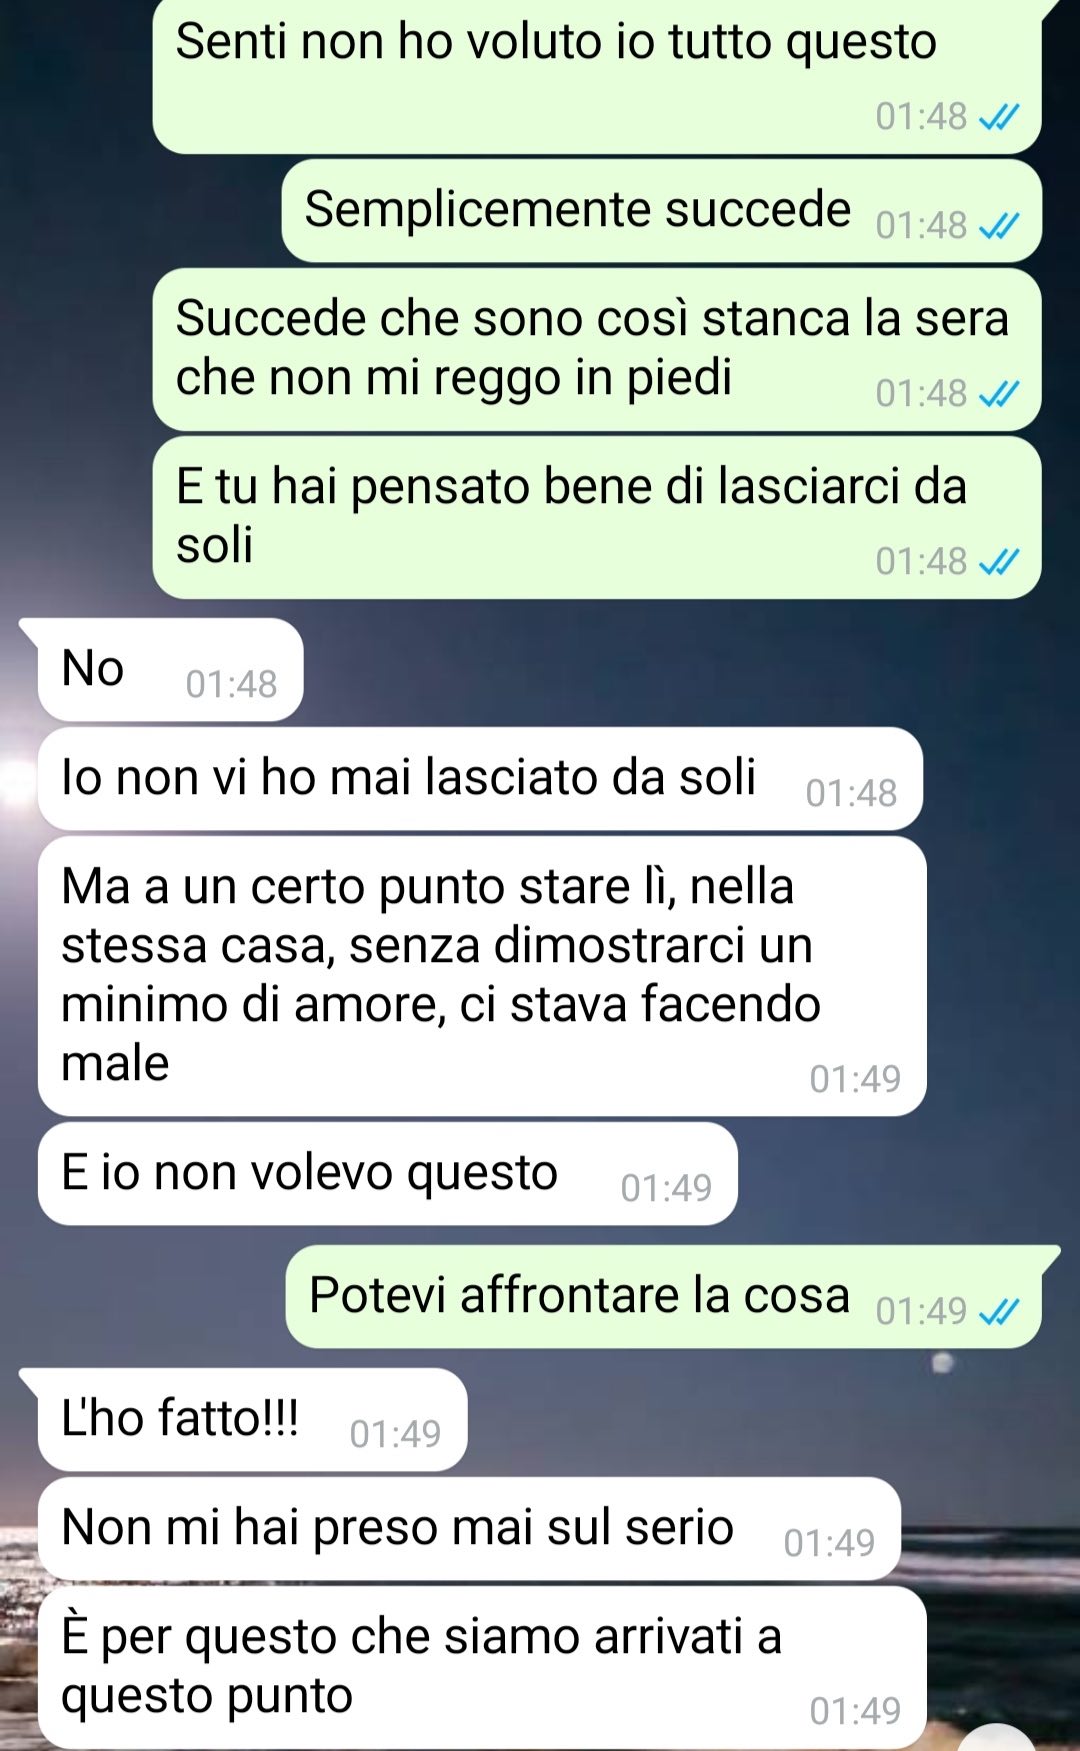Viewport: 1080px width, 1751px height.
Task: Tap the scroll-to-bottom button at the chat corner
Action: coord(996,1738)
